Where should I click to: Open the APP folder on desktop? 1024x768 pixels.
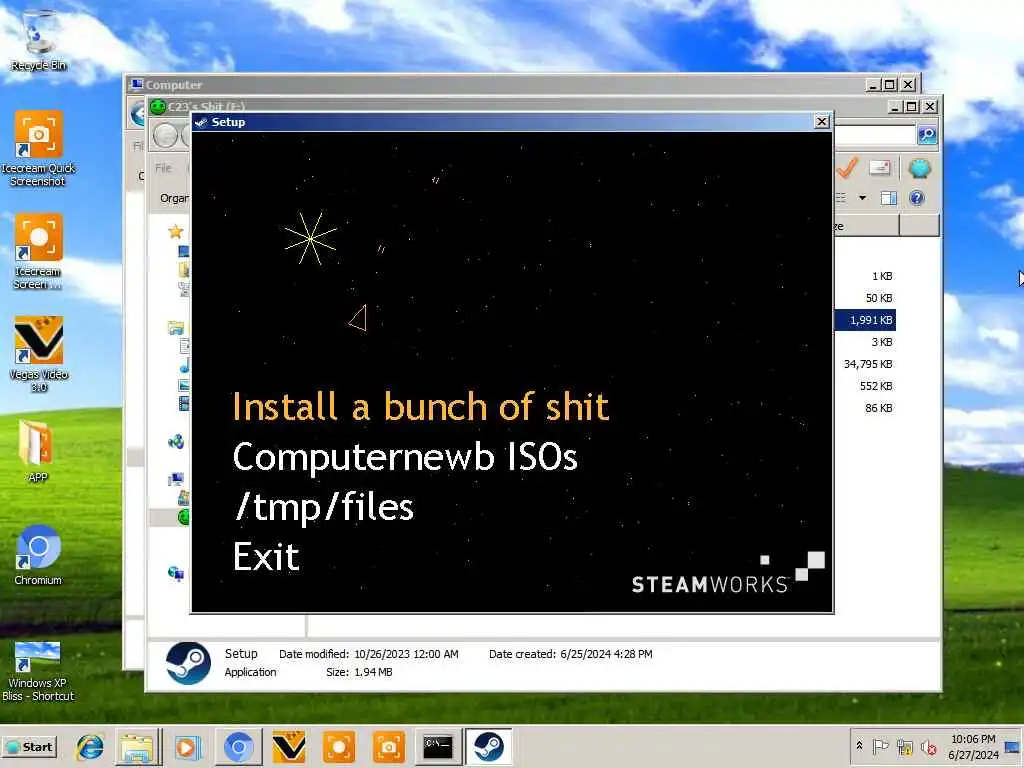[x=38, y=451]
